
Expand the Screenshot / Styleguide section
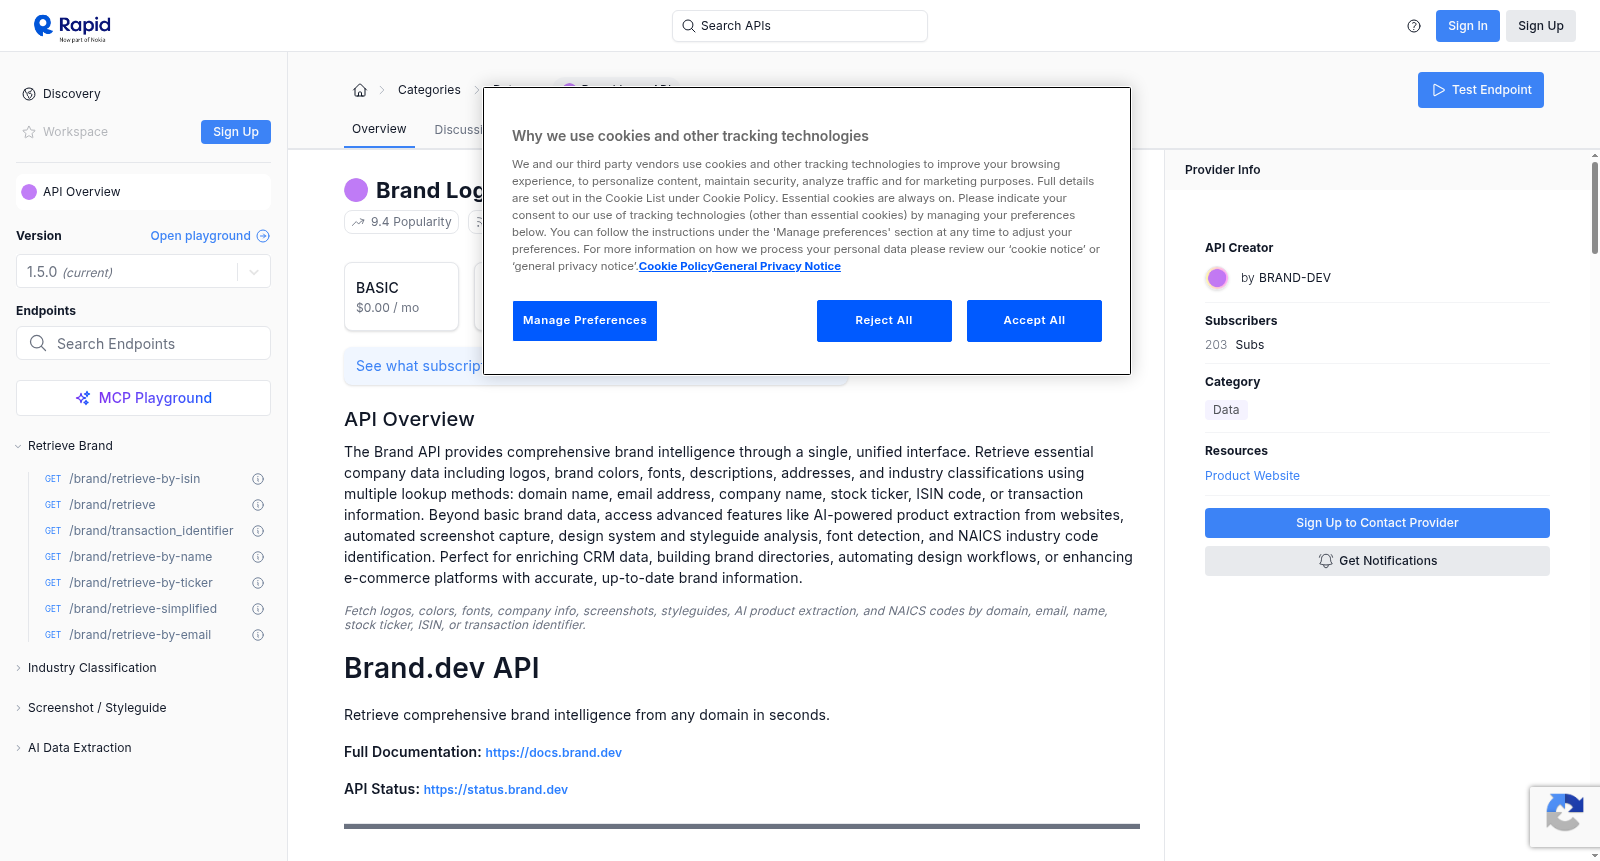point(92,708)
